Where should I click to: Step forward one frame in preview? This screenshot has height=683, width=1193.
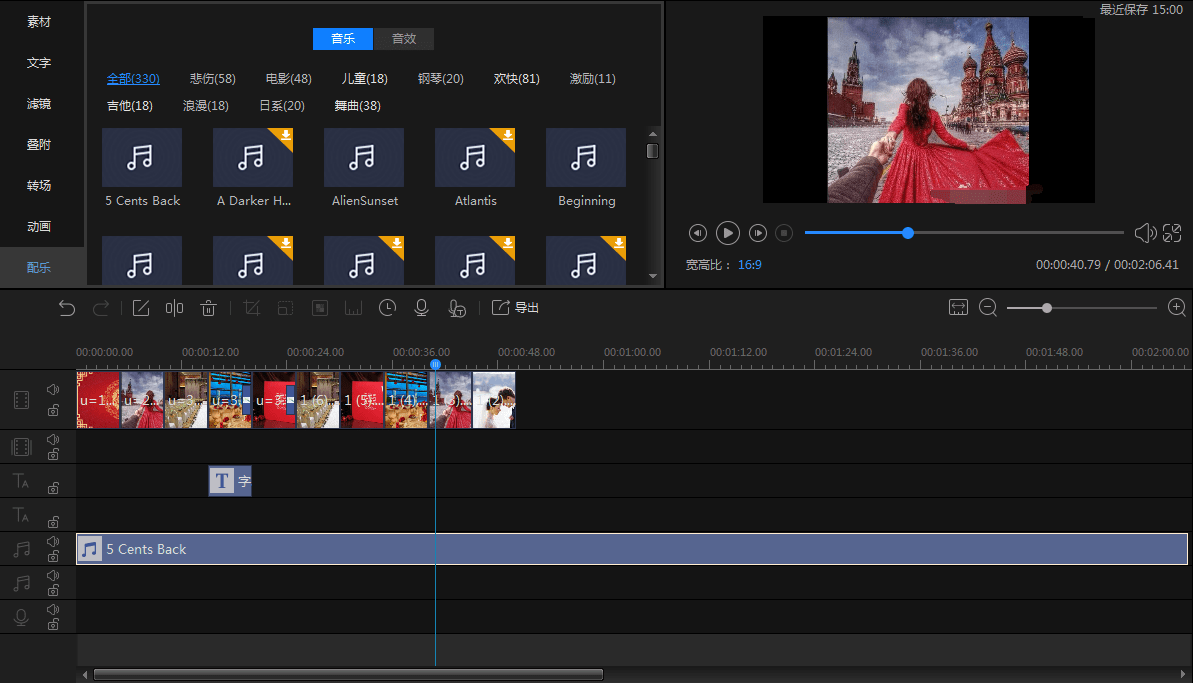tap(758, 233)
